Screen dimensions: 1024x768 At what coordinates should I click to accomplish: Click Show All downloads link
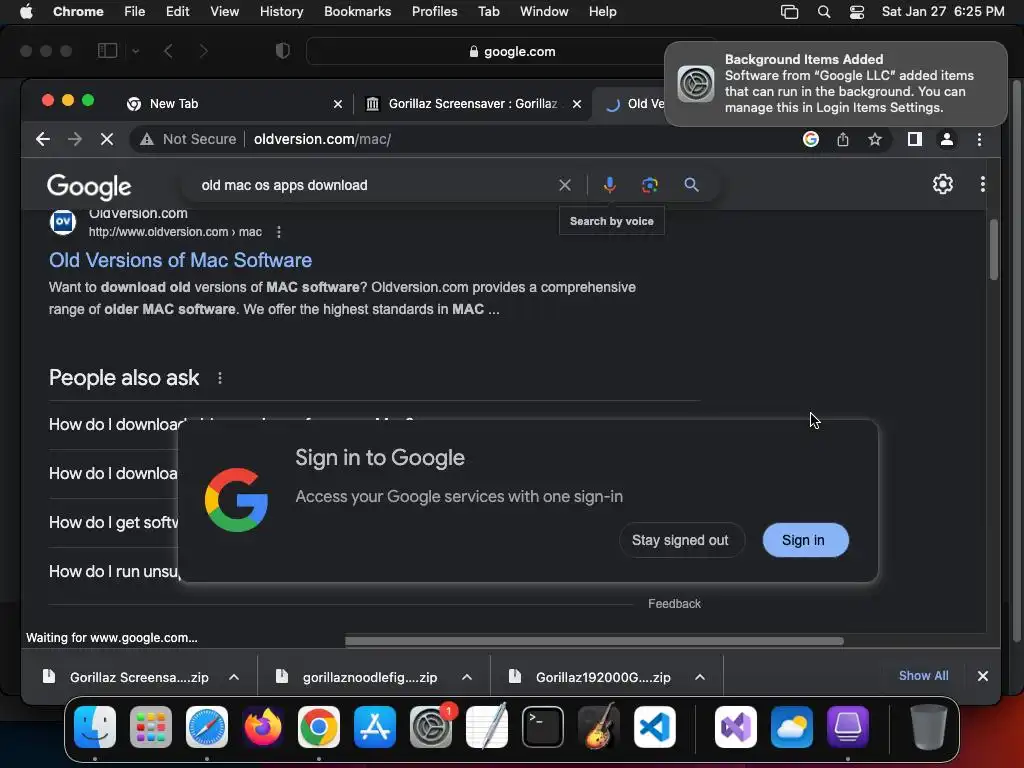tap(923, 676)
